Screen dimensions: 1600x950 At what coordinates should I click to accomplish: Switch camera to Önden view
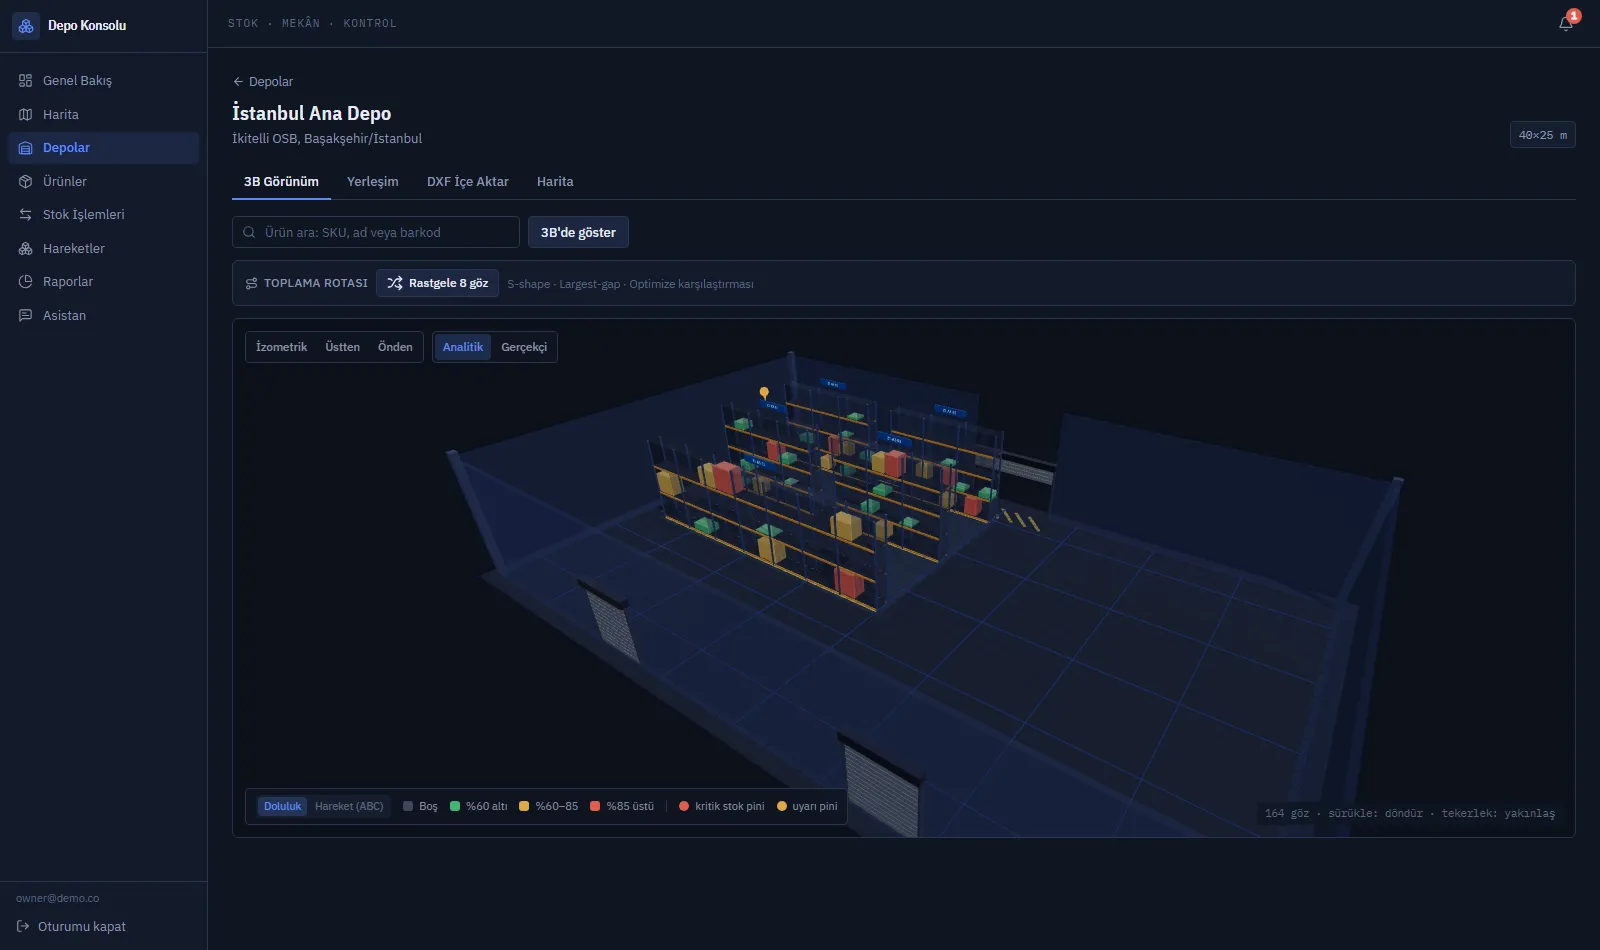[x=395, y=347]
